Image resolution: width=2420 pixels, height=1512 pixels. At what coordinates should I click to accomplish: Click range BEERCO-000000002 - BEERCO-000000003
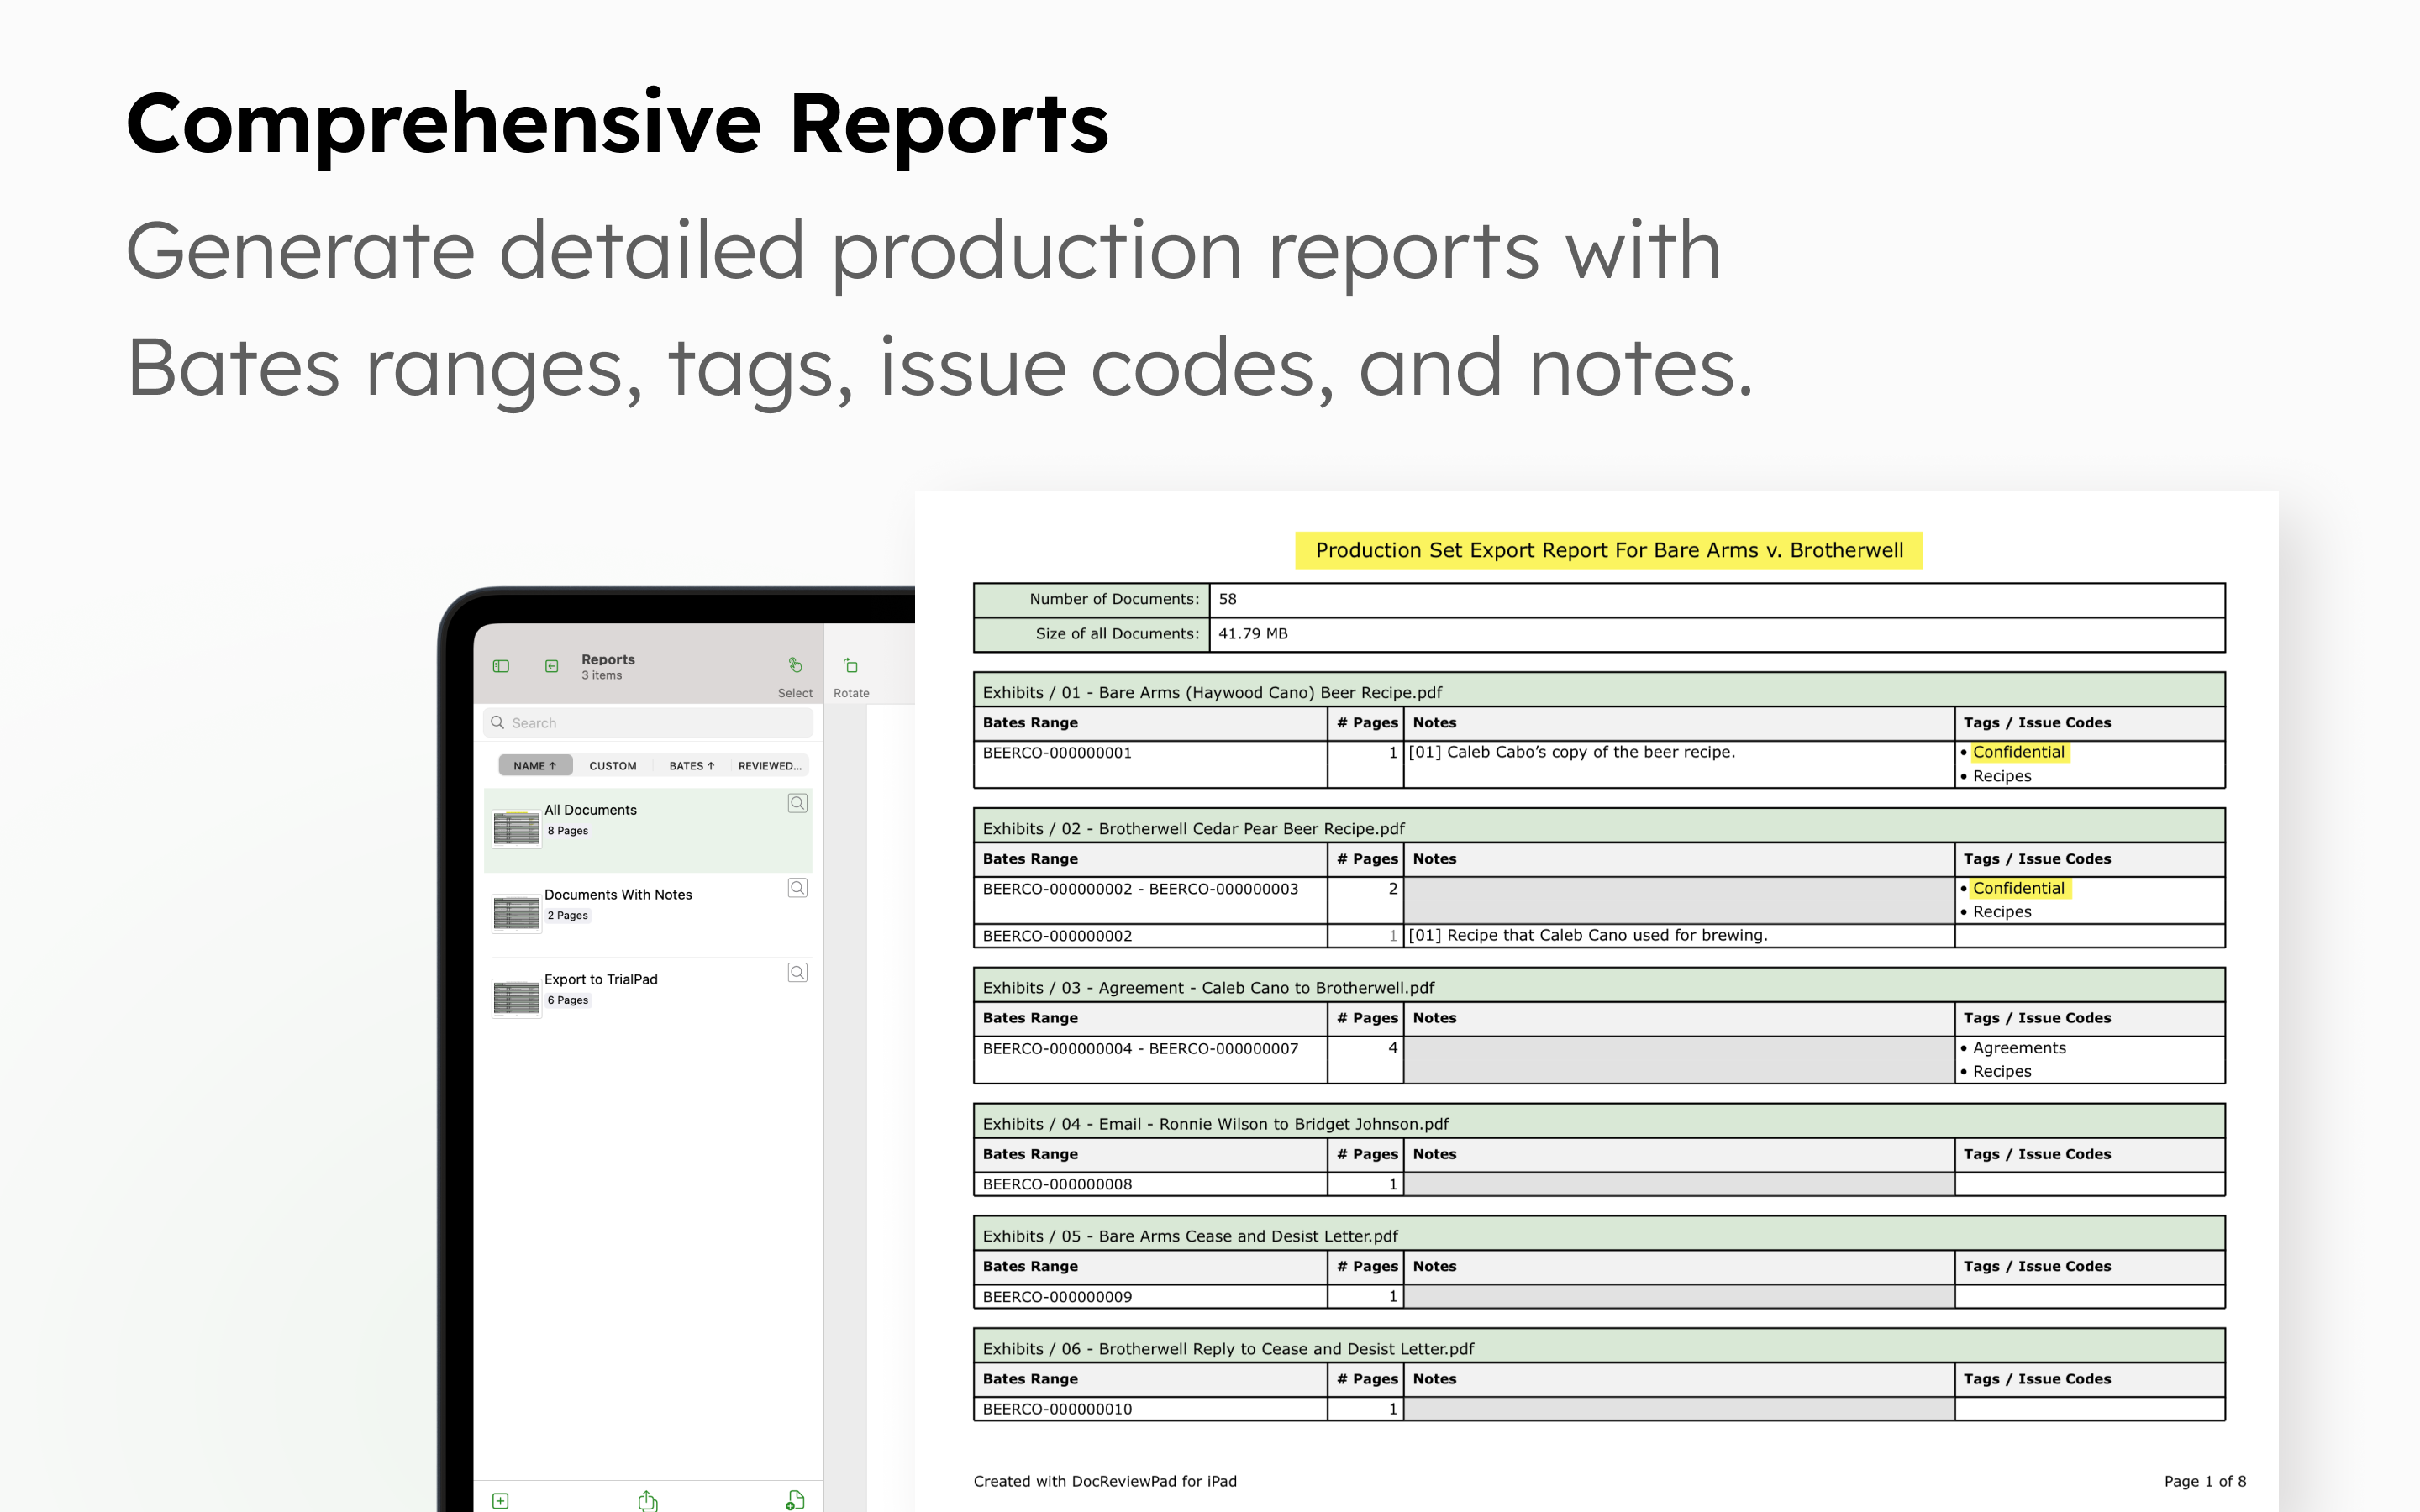[1140, 888]
